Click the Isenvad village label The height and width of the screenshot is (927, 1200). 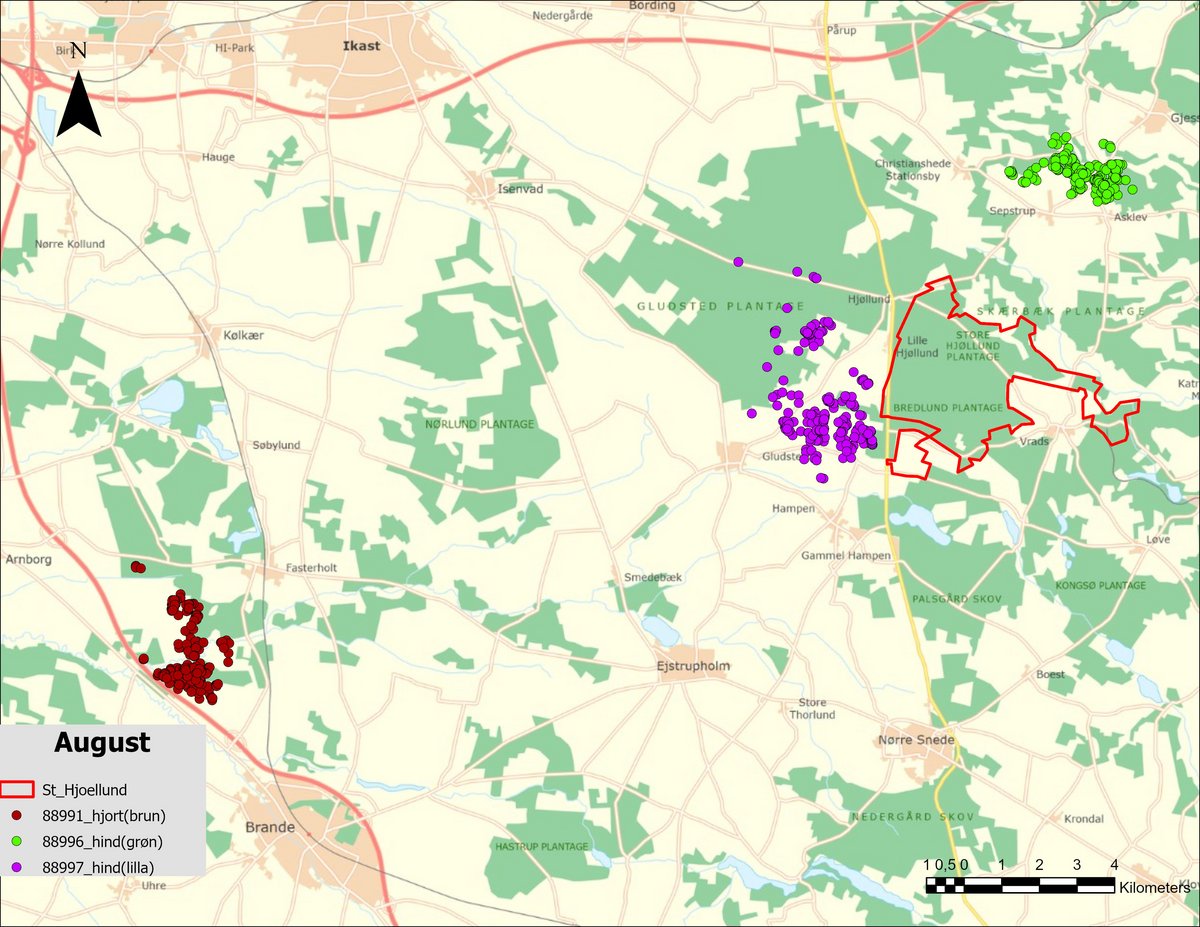[x=520, y=188]
